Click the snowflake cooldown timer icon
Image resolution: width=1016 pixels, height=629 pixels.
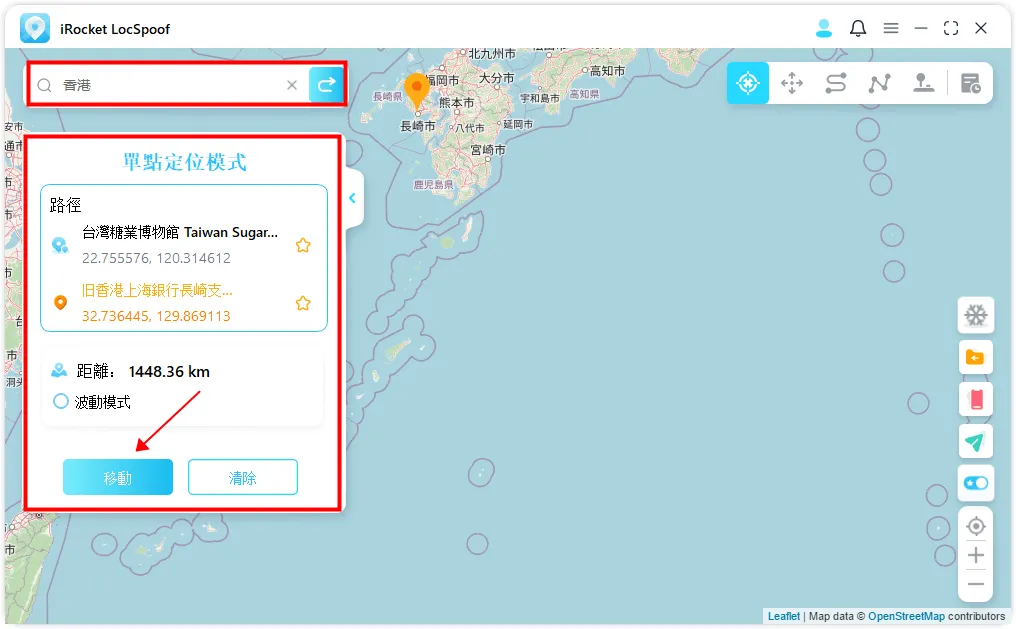point(975,315)
